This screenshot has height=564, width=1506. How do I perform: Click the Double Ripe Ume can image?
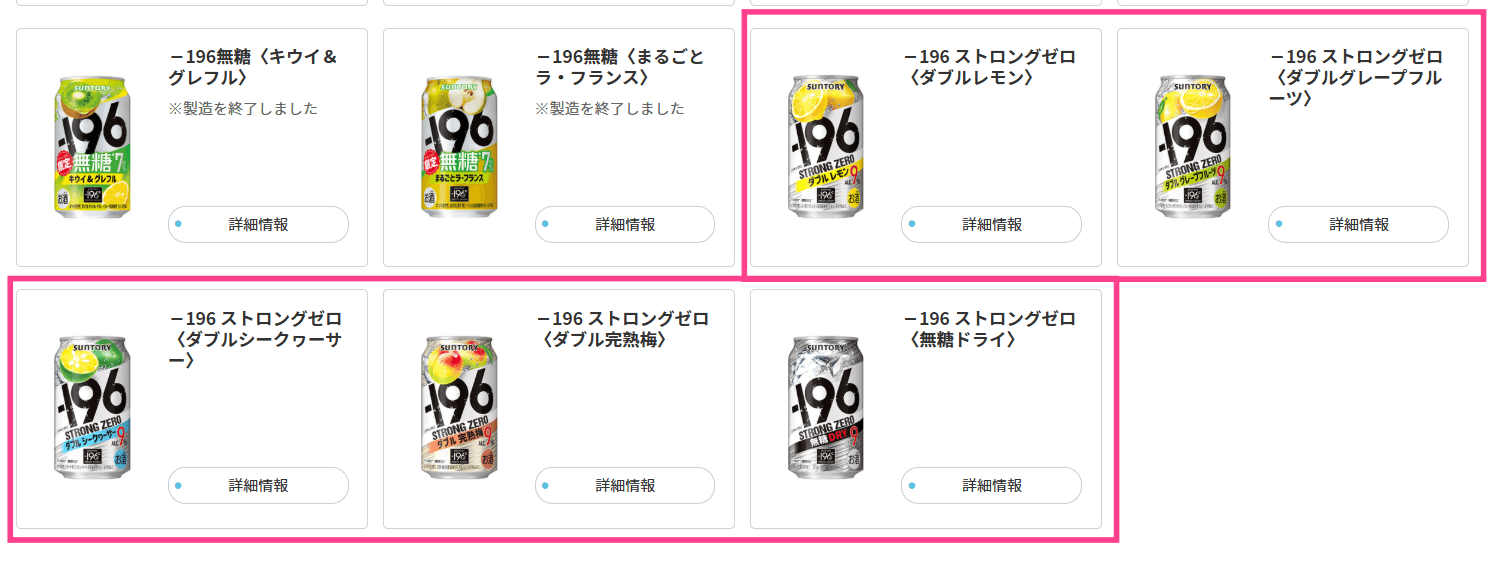[x=459, y=408]
